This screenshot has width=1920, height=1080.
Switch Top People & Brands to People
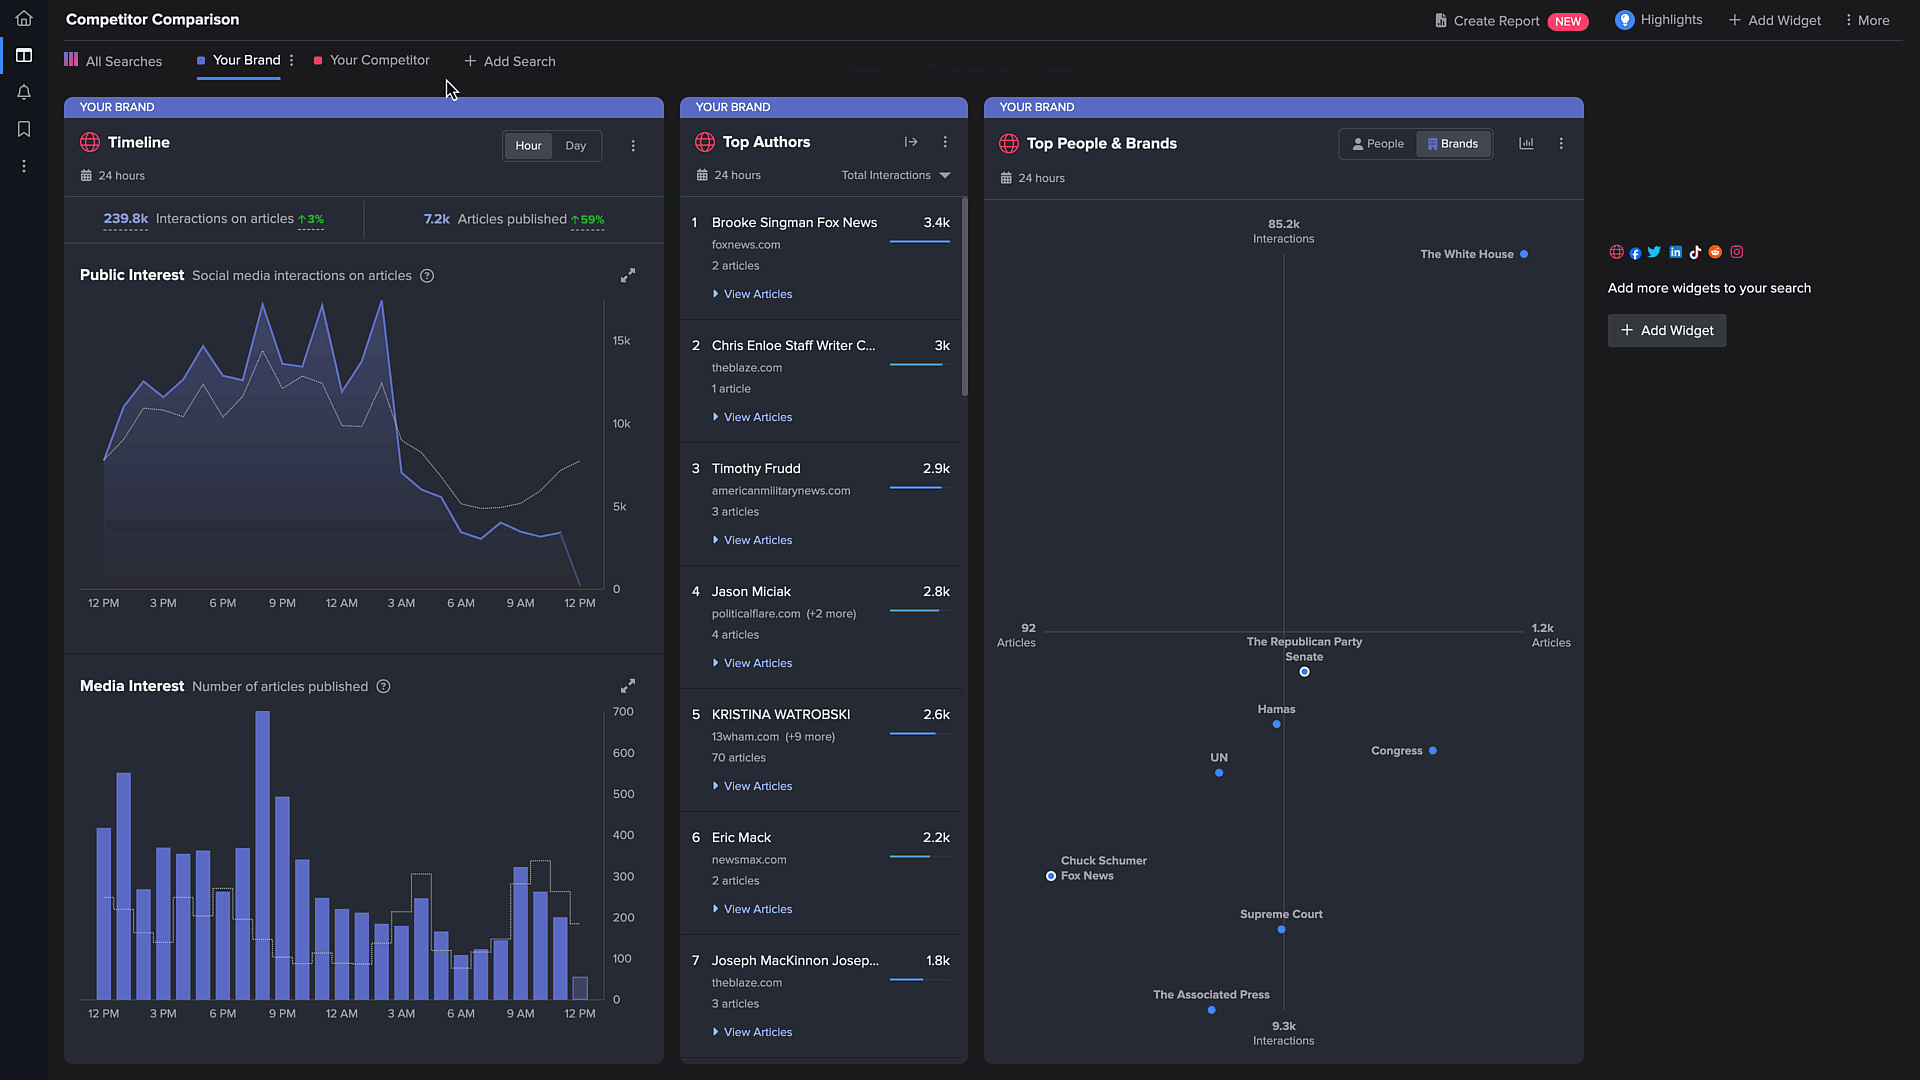1378,143
